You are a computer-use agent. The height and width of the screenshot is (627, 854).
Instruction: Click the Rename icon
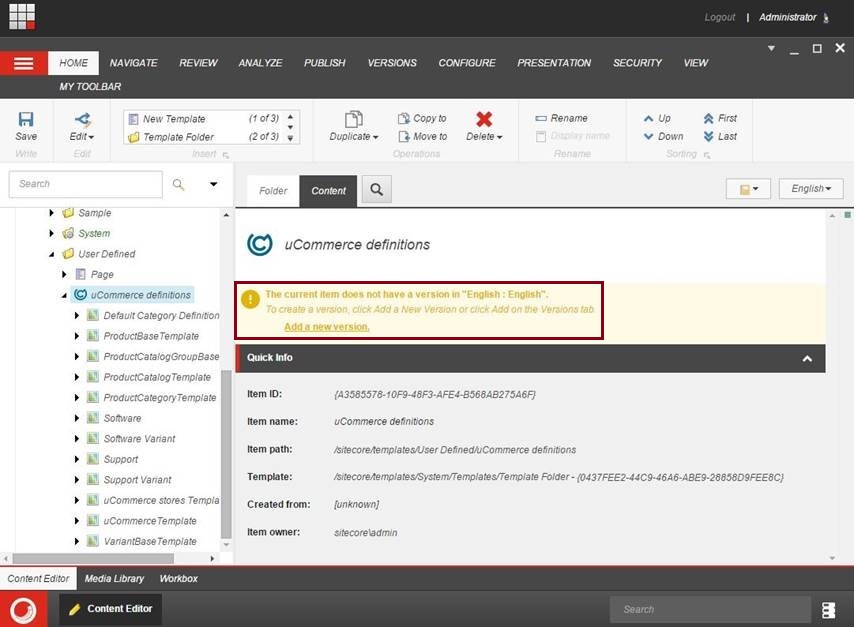[541, 118]
